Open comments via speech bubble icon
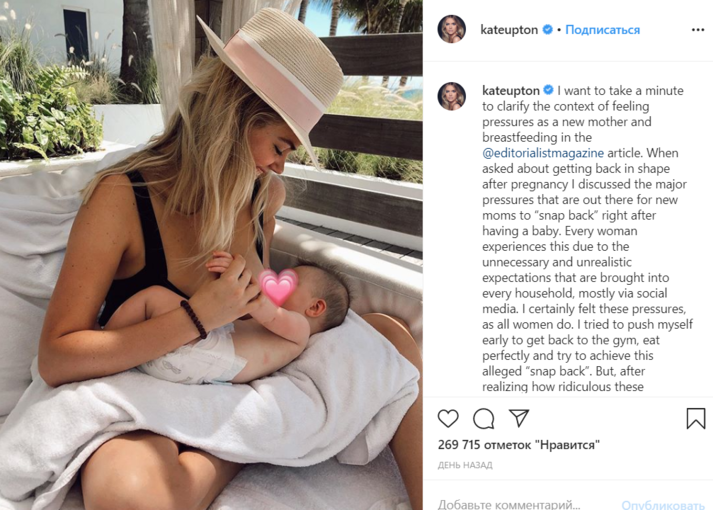The width and height of the screenshot is (713, 510). pos(483,418)
